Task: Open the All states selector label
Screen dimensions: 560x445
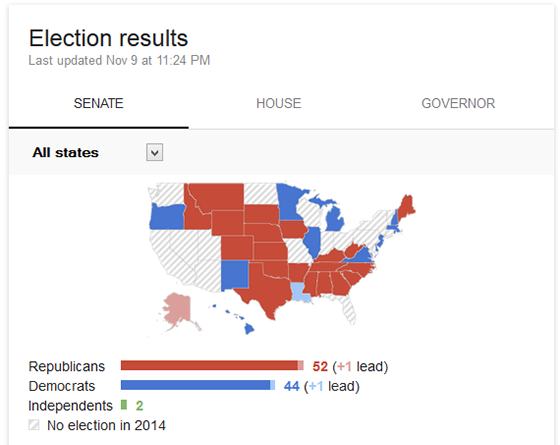Action: tap(65, 152)
